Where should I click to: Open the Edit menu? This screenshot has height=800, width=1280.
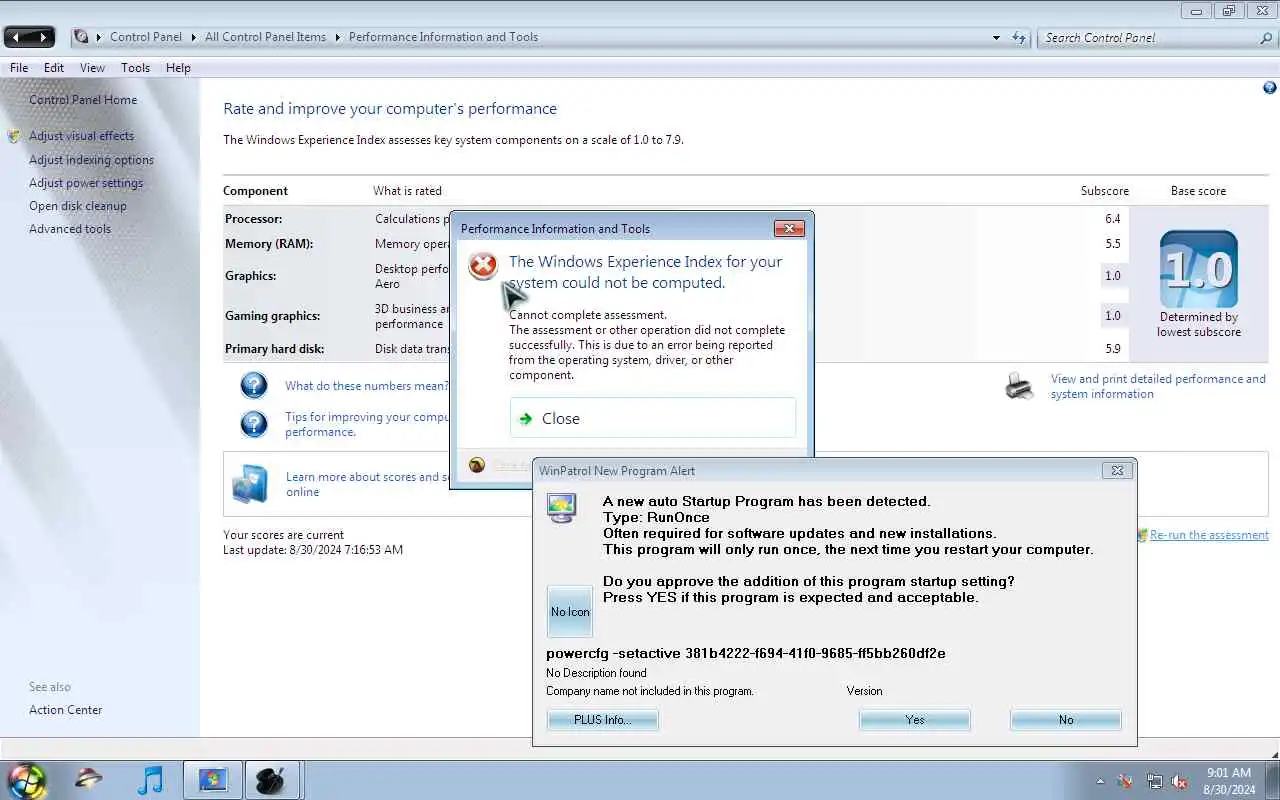(54, 68)
